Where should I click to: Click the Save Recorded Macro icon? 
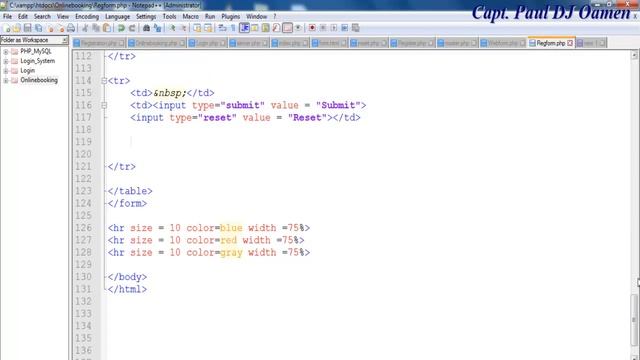[356, 28]
